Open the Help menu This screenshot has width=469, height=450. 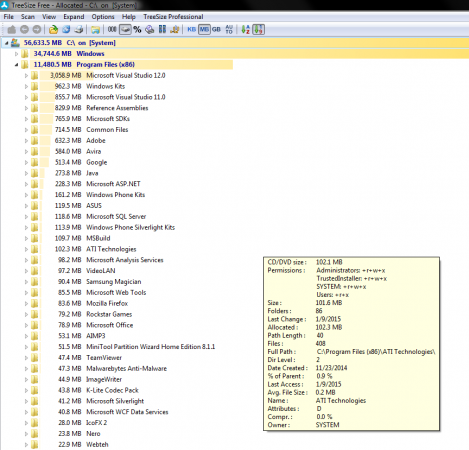point(129,17)
